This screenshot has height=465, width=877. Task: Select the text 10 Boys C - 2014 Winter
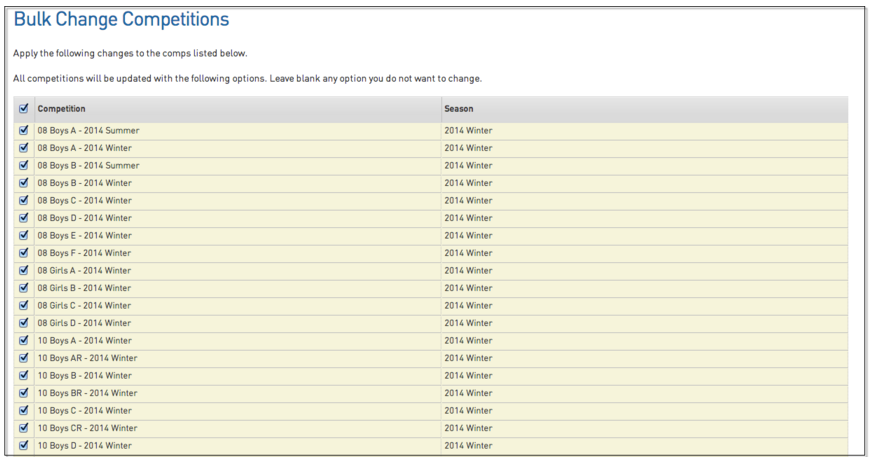pos(84,410)
